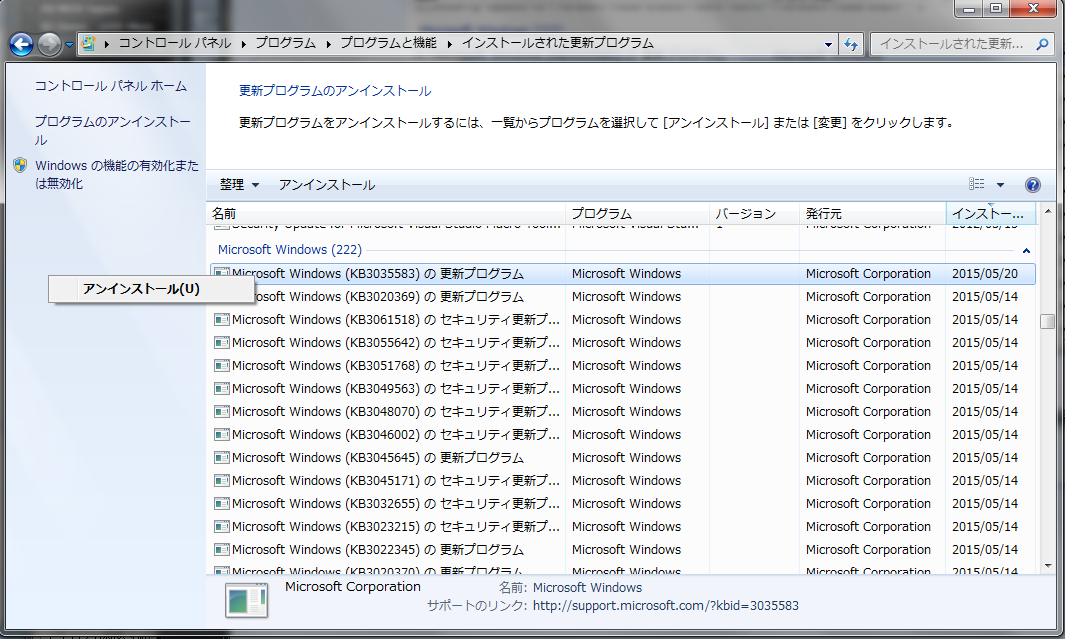Click the icon of update KB3045645
The height and width of the screenshot is (639, 1065).
point(221,458)
